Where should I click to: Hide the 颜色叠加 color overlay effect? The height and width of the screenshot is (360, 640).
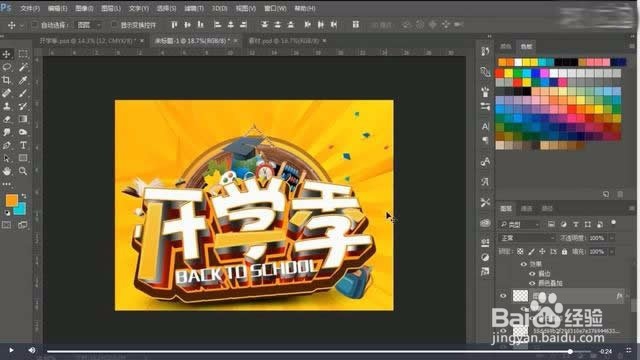pos(532,283)
